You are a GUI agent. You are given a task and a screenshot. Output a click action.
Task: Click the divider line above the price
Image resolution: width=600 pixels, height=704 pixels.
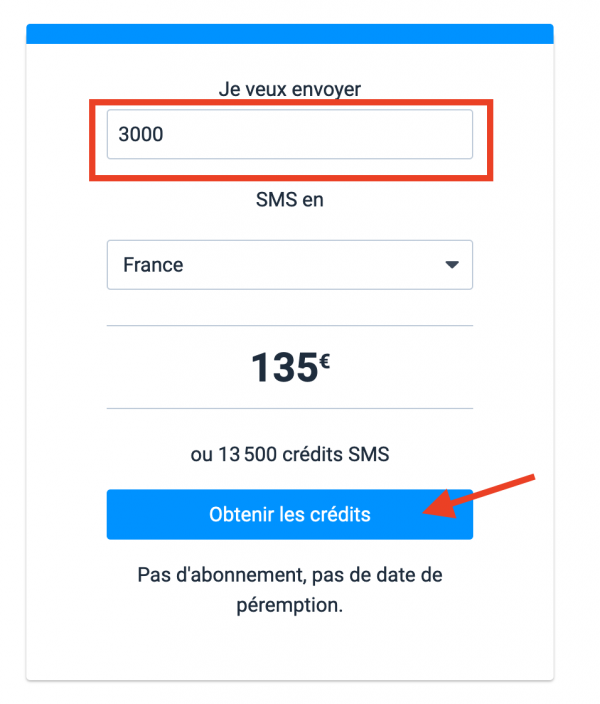(289, 325)
